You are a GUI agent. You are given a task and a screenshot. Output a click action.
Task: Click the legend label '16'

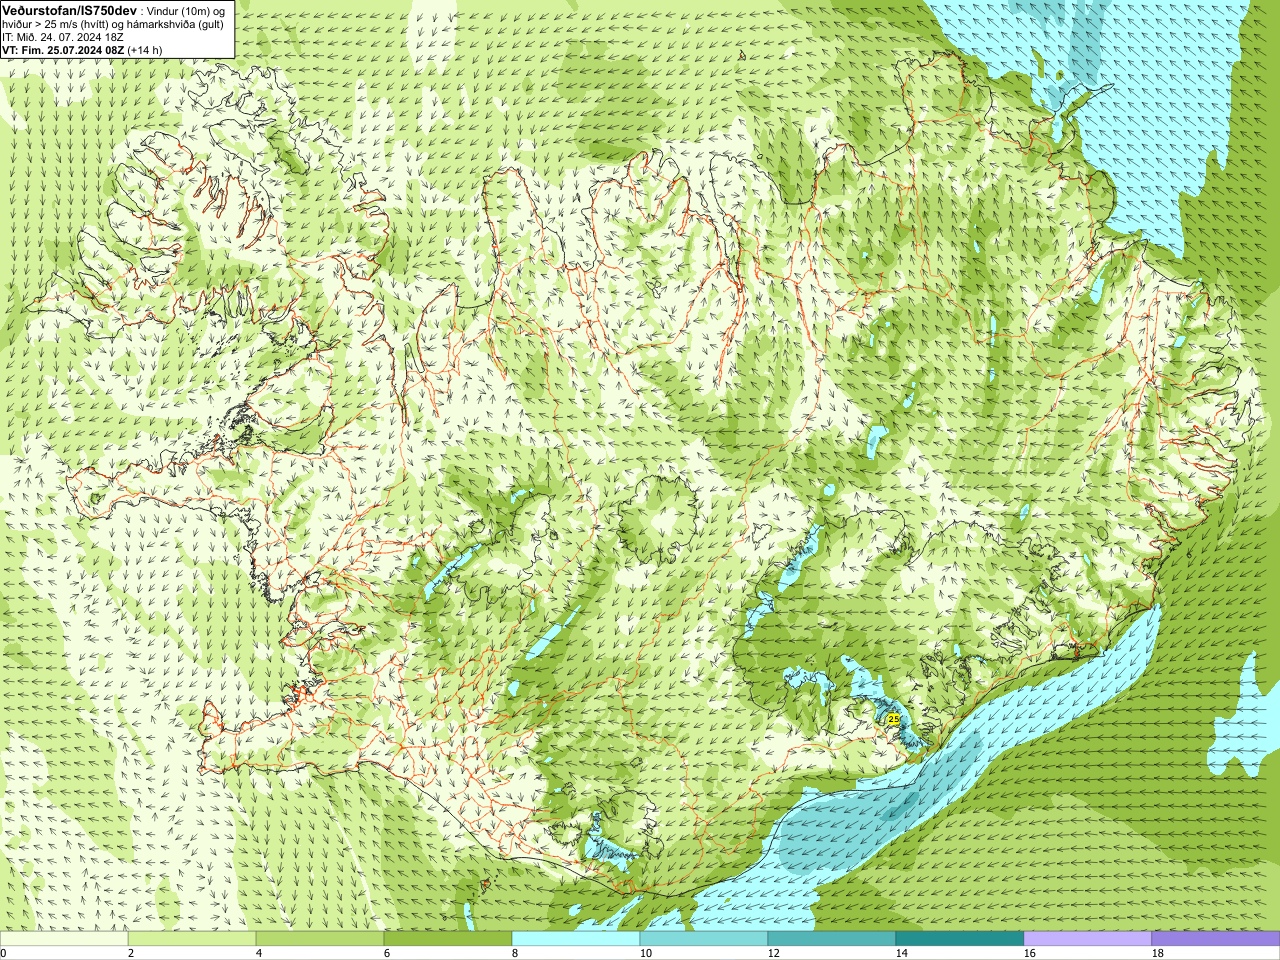pos(1030,953)
